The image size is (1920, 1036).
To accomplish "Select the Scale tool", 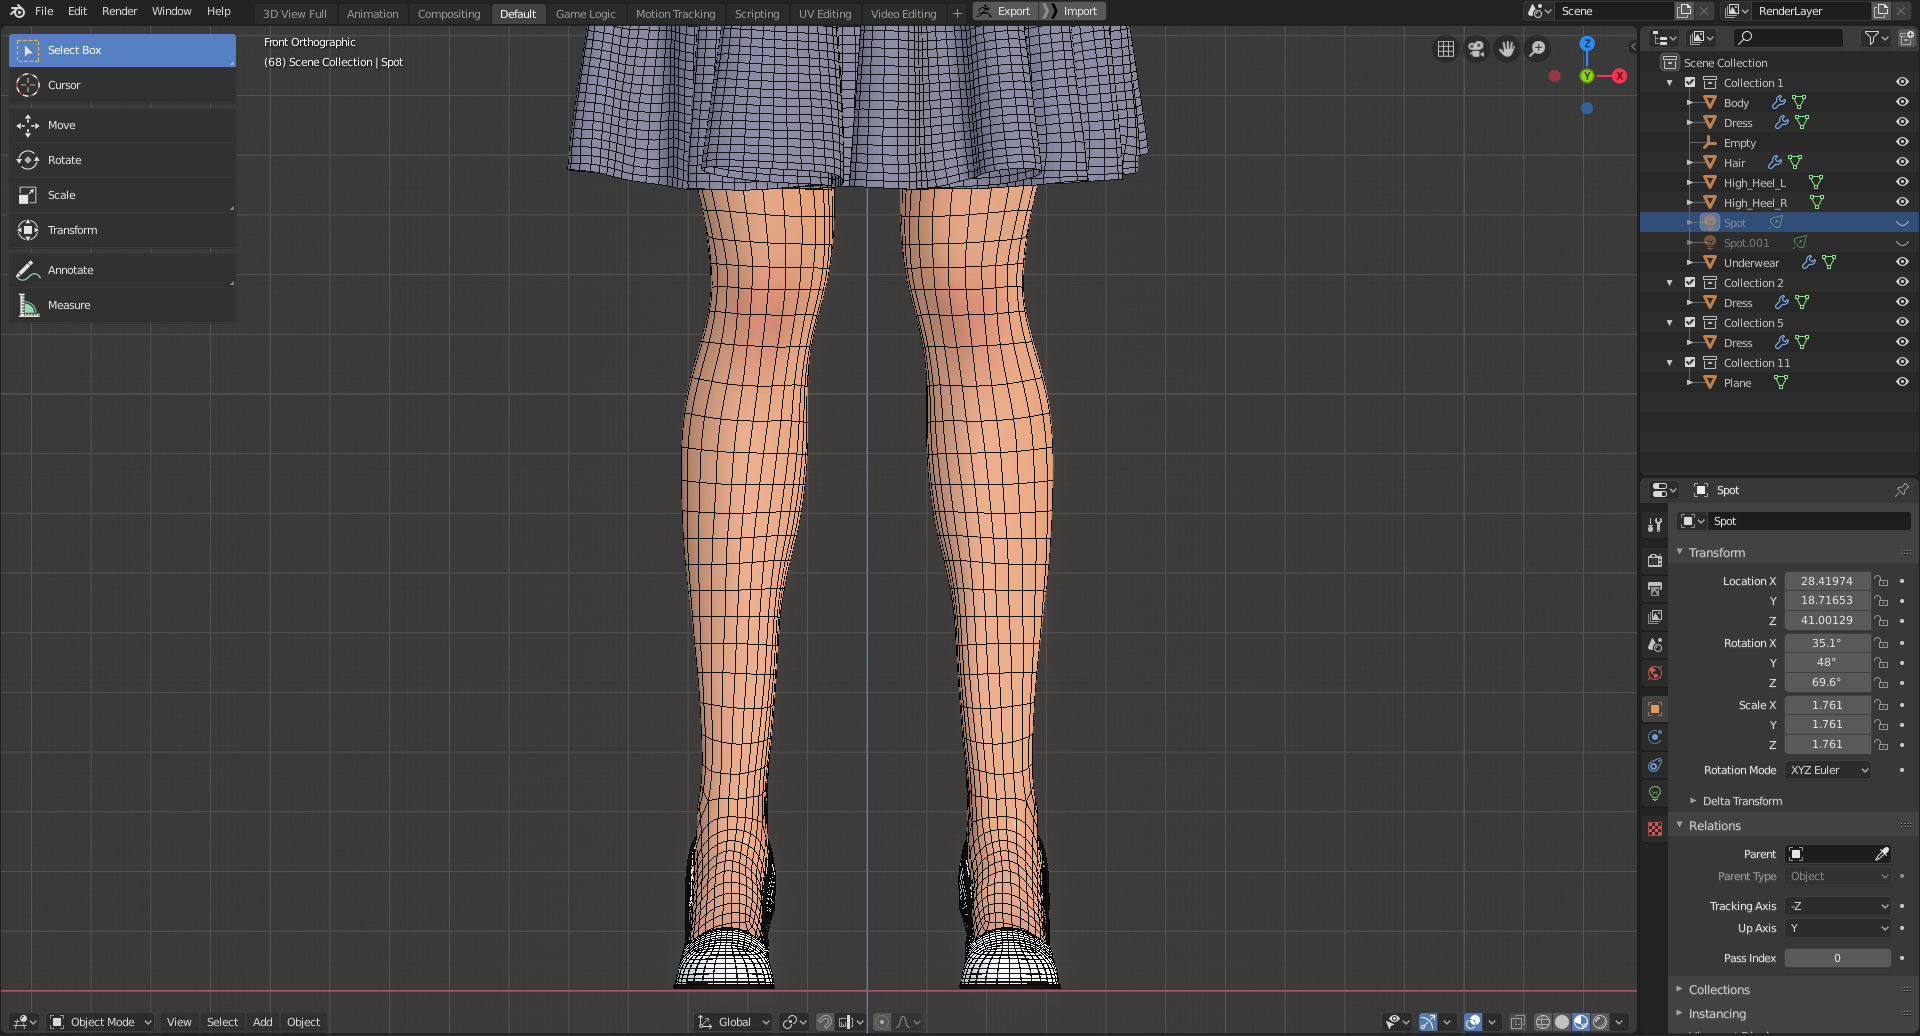I will pos(122,195).
